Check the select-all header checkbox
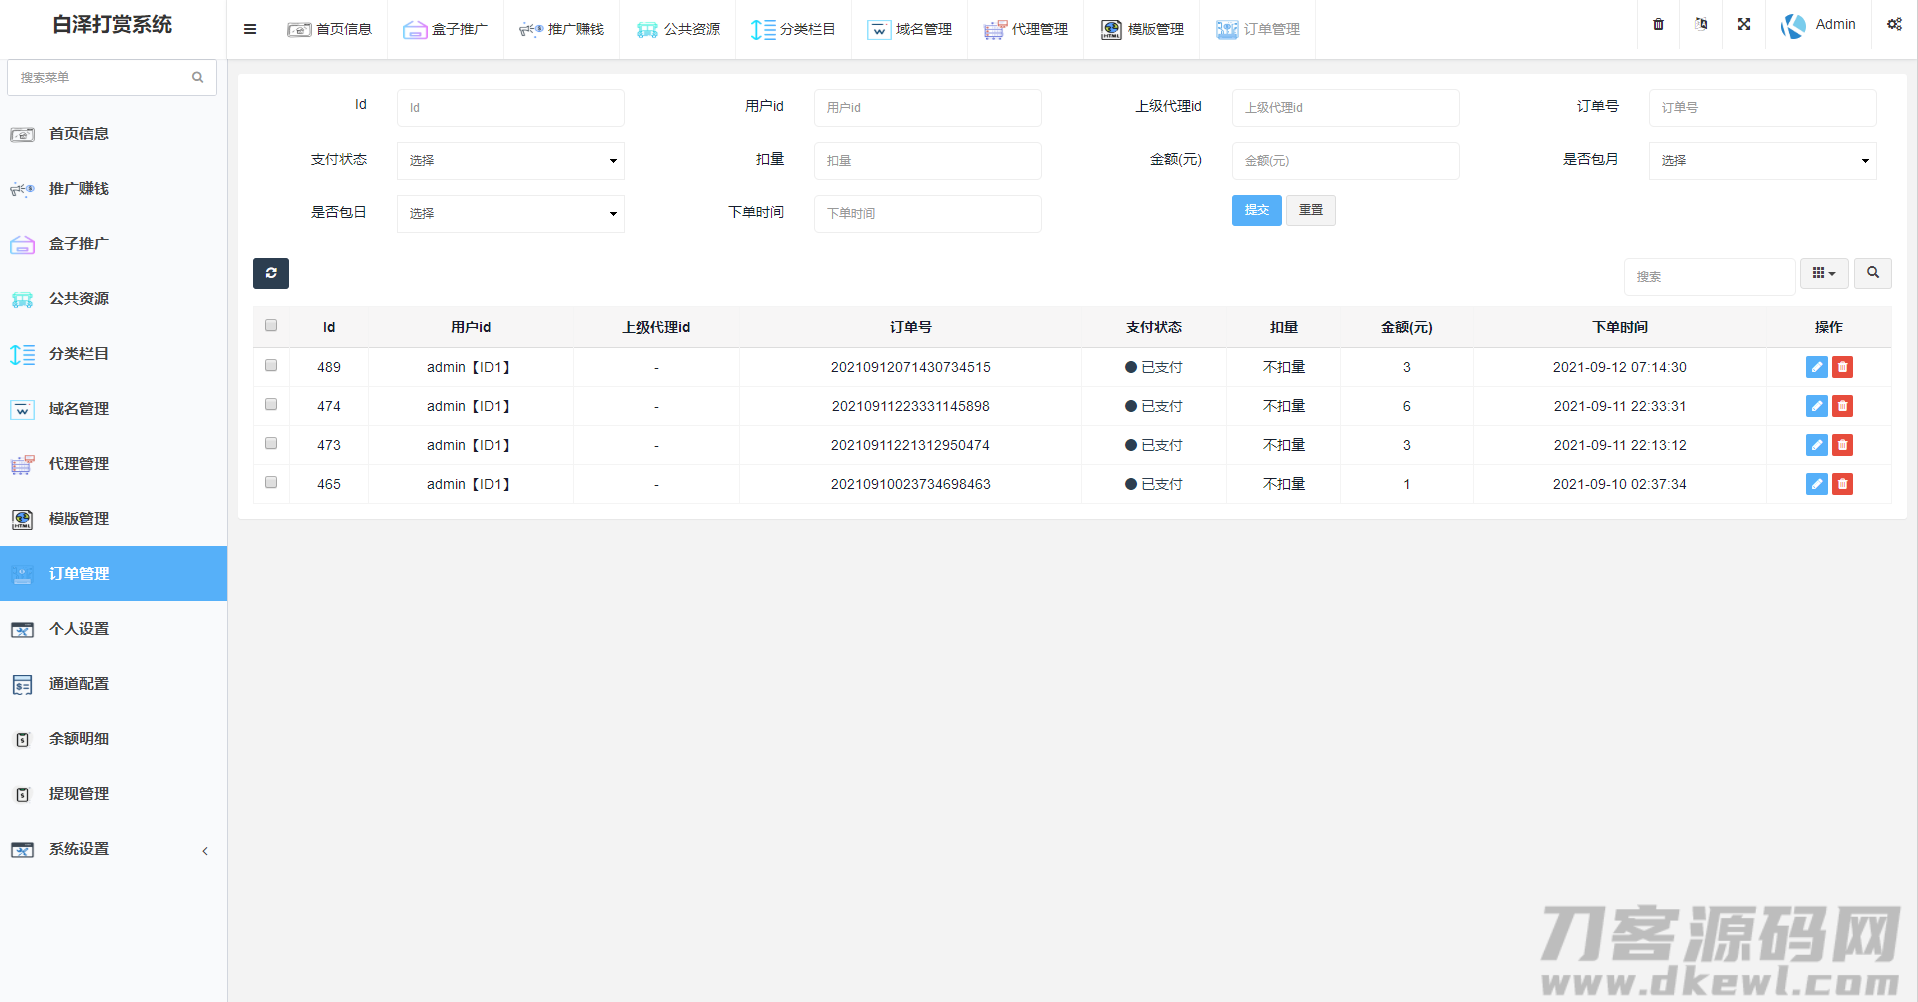The height and width of the screenshot is (1002, 1918). (271, 325)
